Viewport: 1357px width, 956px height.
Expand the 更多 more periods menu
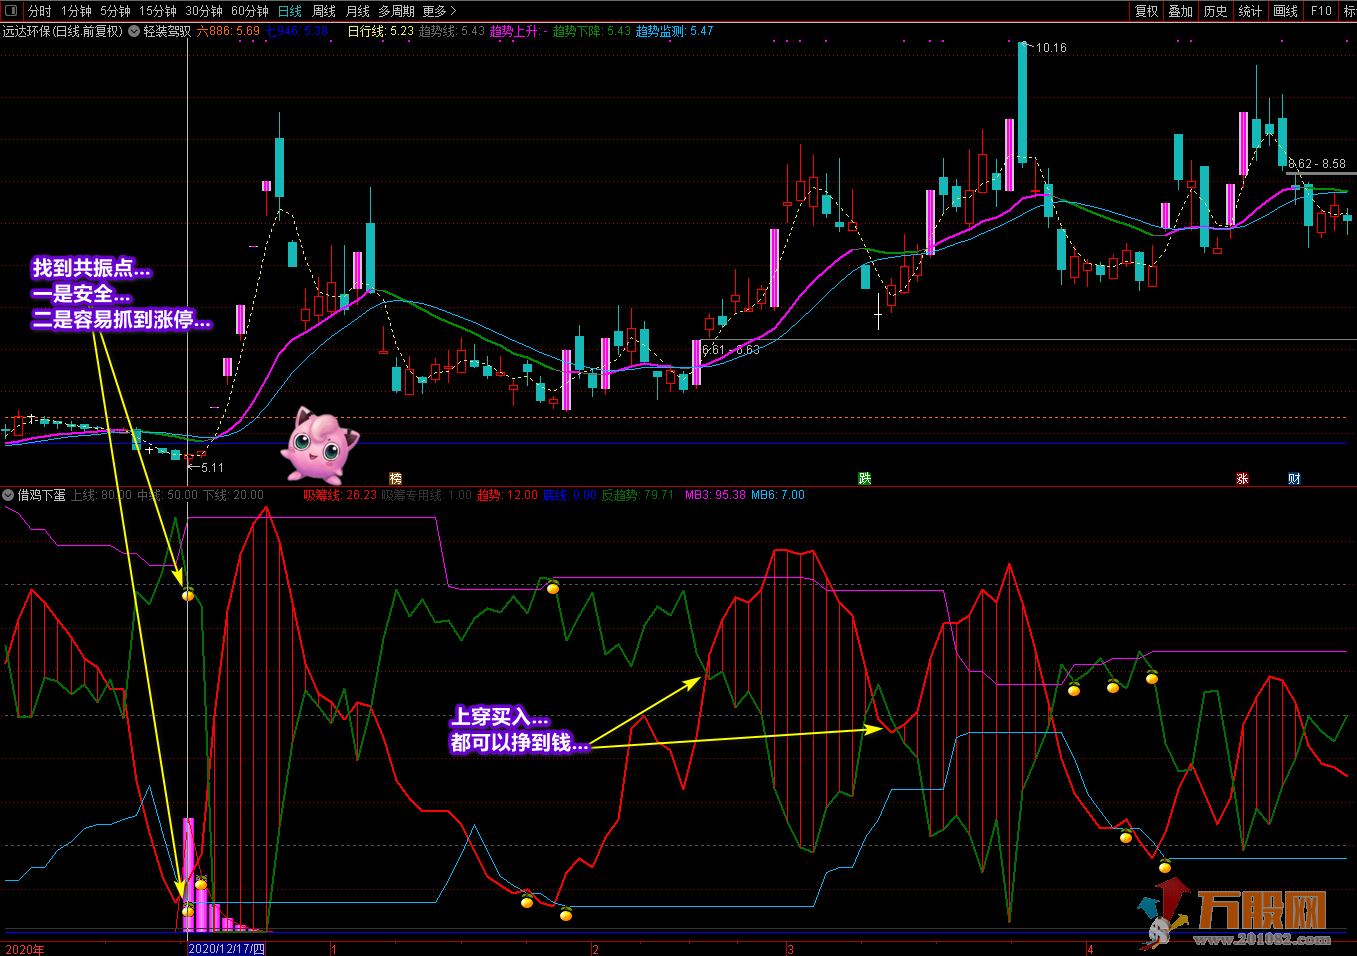[439, 11]
